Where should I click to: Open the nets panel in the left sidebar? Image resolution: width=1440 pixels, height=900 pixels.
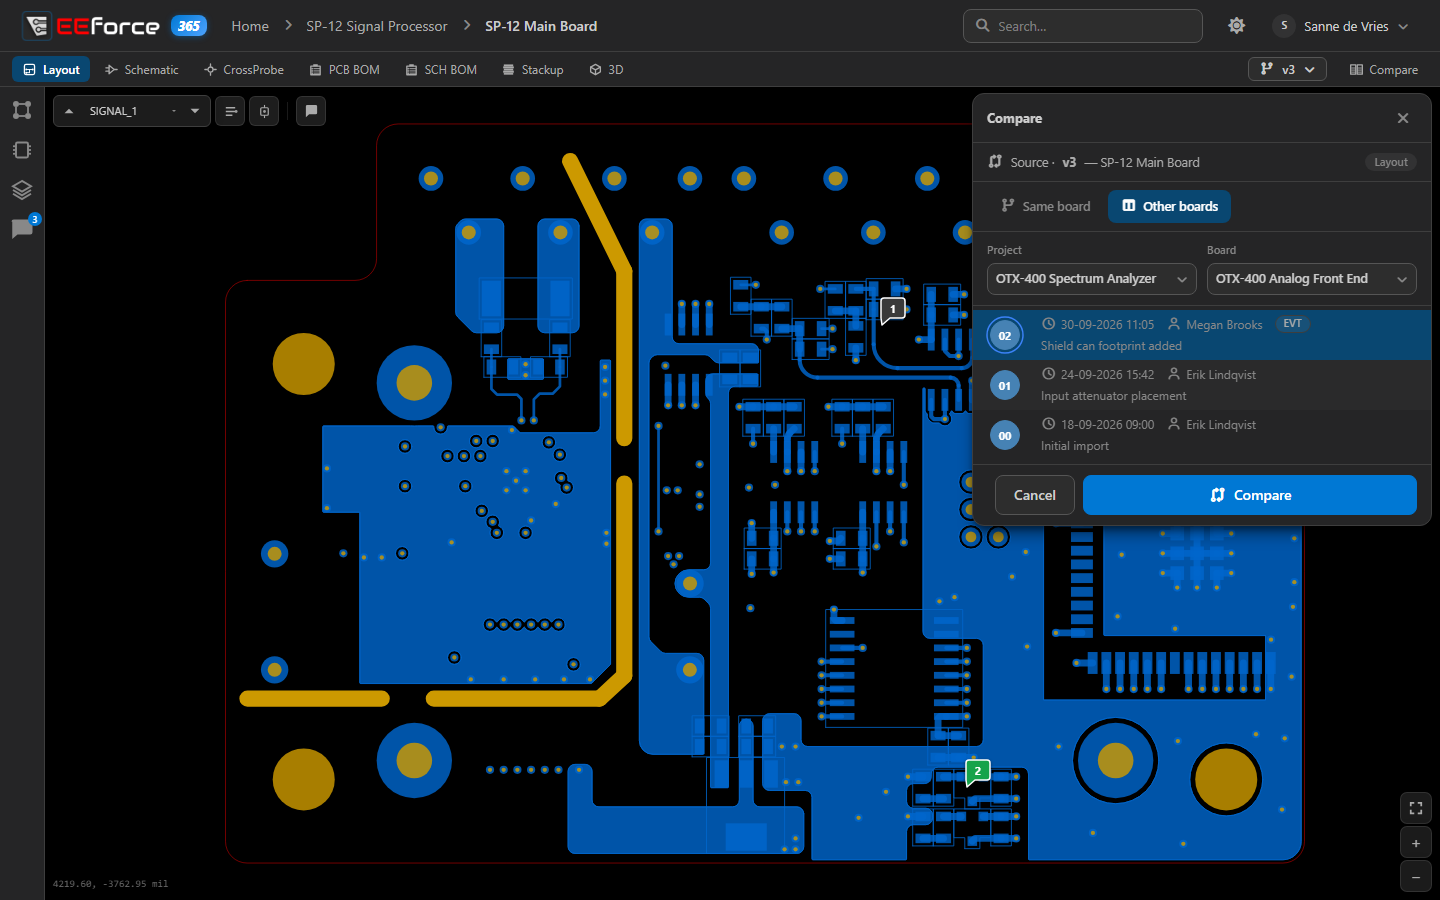tap(22, 110)
